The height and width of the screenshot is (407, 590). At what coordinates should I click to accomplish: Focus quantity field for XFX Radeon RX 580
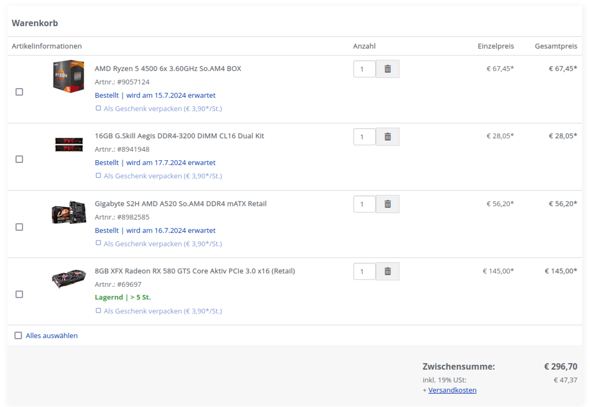(364, 271)
